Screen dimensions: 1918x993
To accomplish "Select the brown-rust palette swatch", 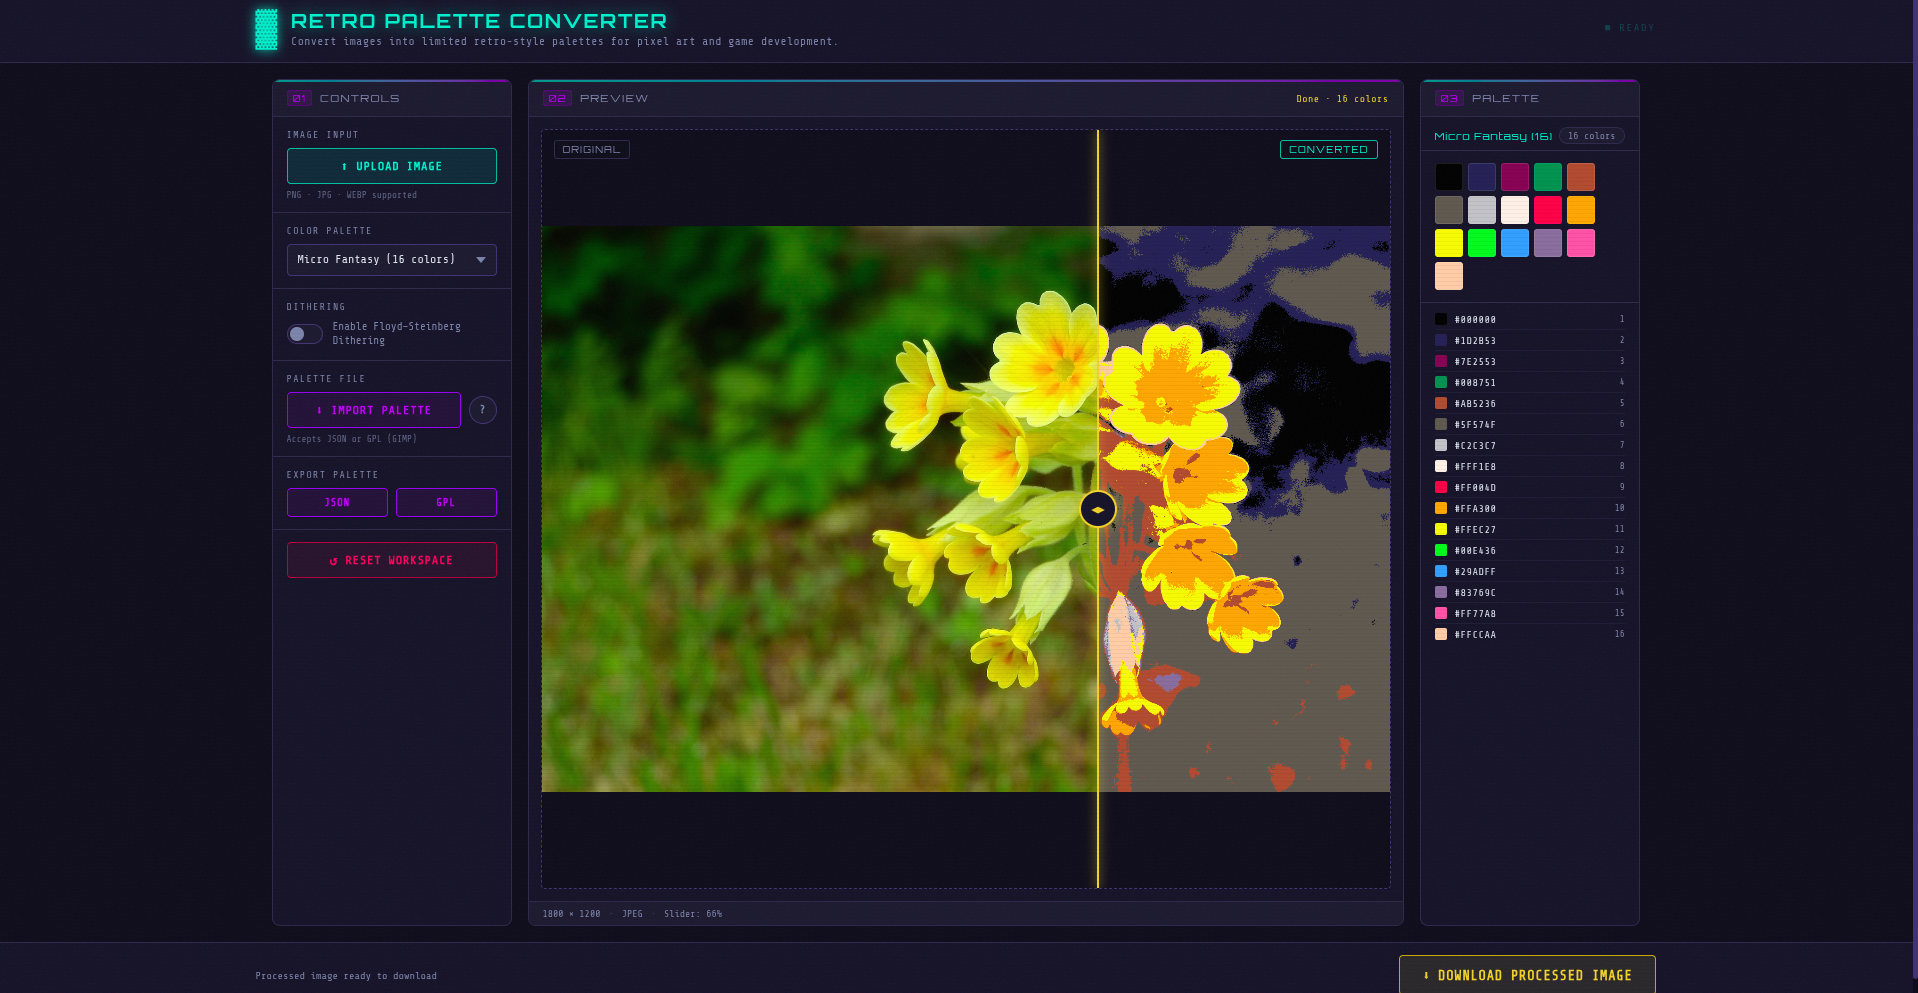I will point(1581,177).
